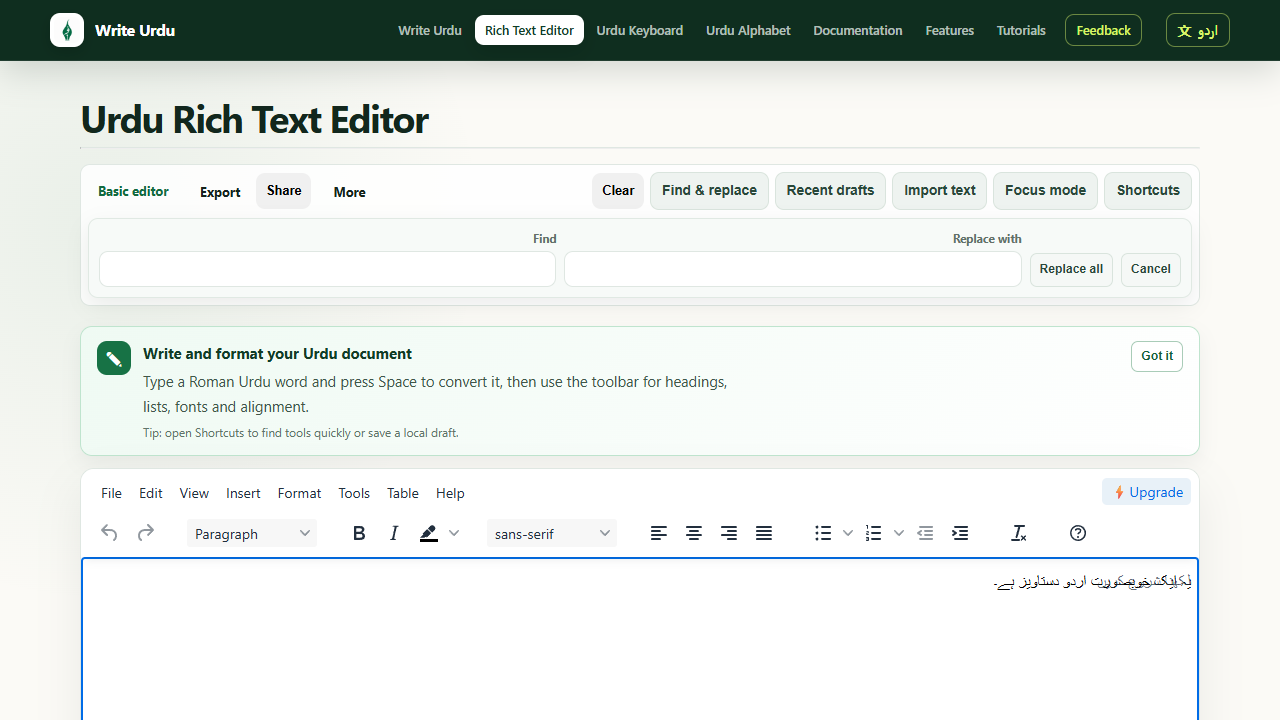Go to the Urdu Keyboard page
Screen dimensions: 1280x720
point(640,30)
